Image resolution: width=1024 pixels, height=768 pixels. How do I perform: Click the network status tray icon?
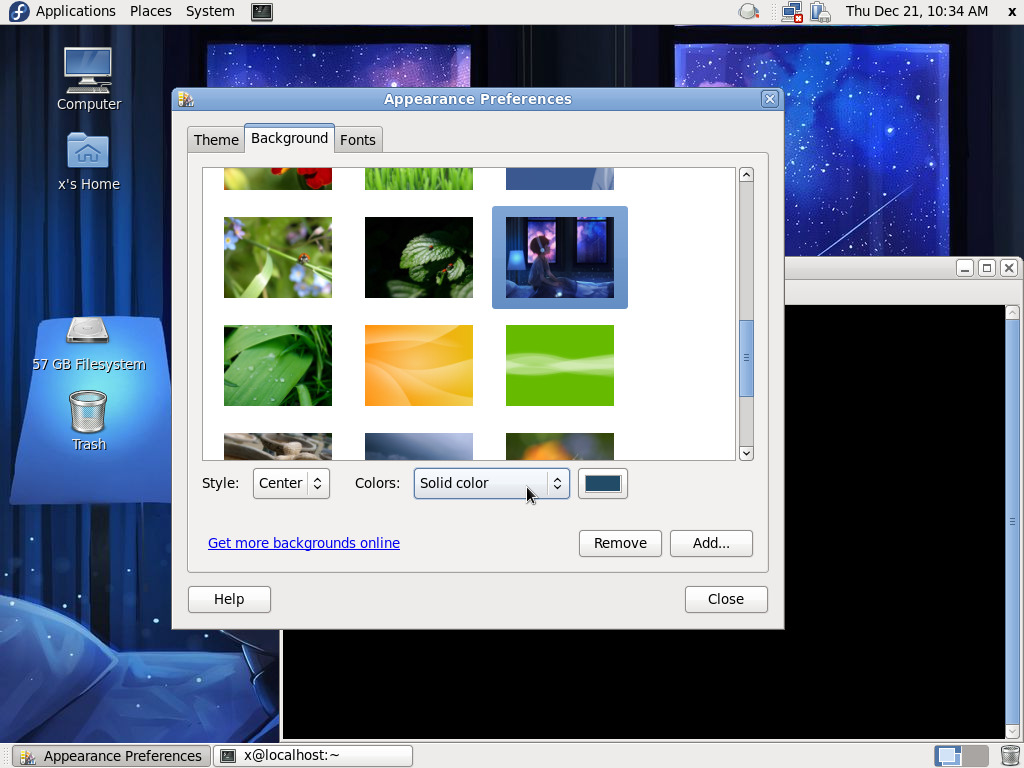[792, 11]
